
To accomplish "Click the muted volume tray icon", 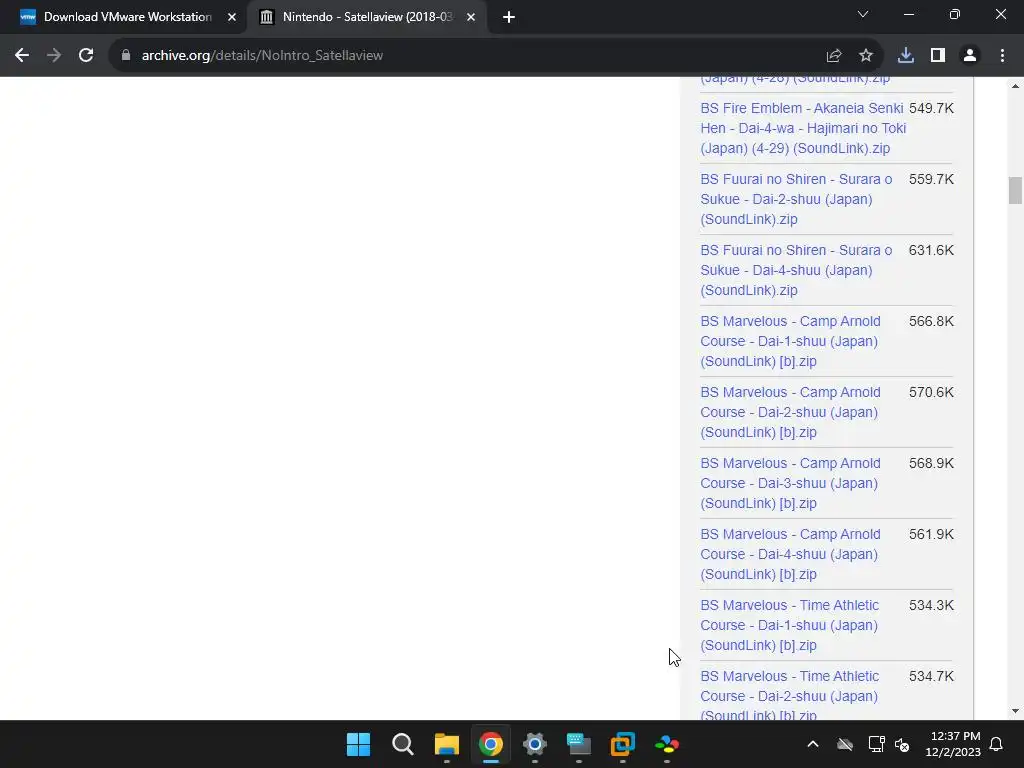I will click(902, 744).
